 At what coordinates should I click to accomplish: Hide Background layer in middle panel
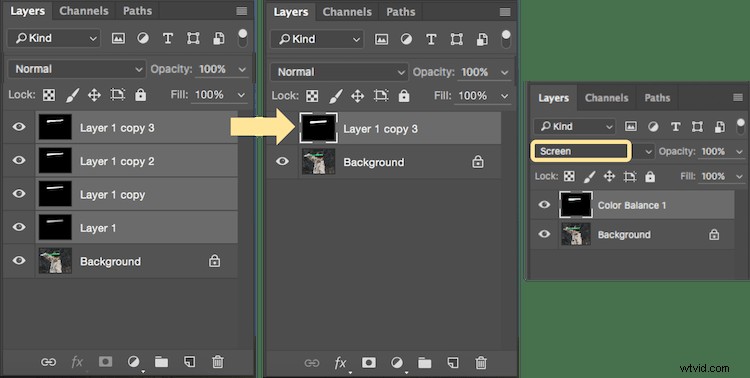282,161
